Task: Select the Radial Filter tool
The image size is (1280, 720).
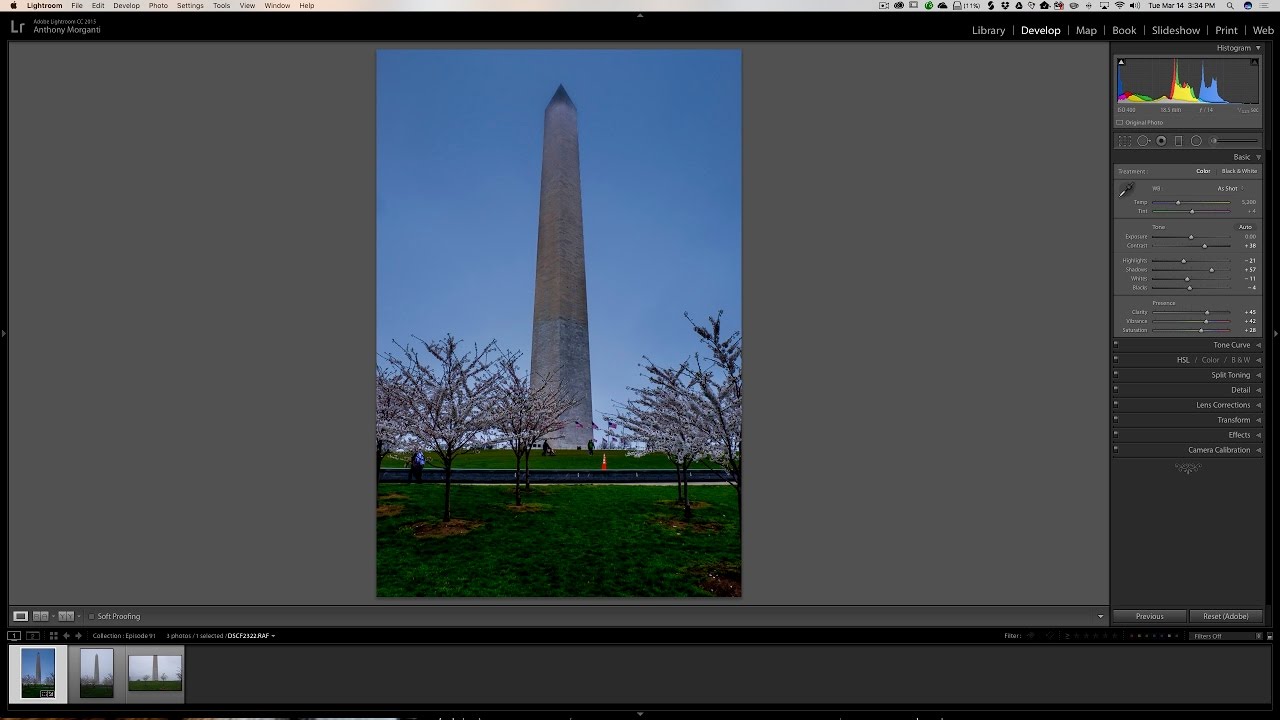Action: (x=1196, y=141)
